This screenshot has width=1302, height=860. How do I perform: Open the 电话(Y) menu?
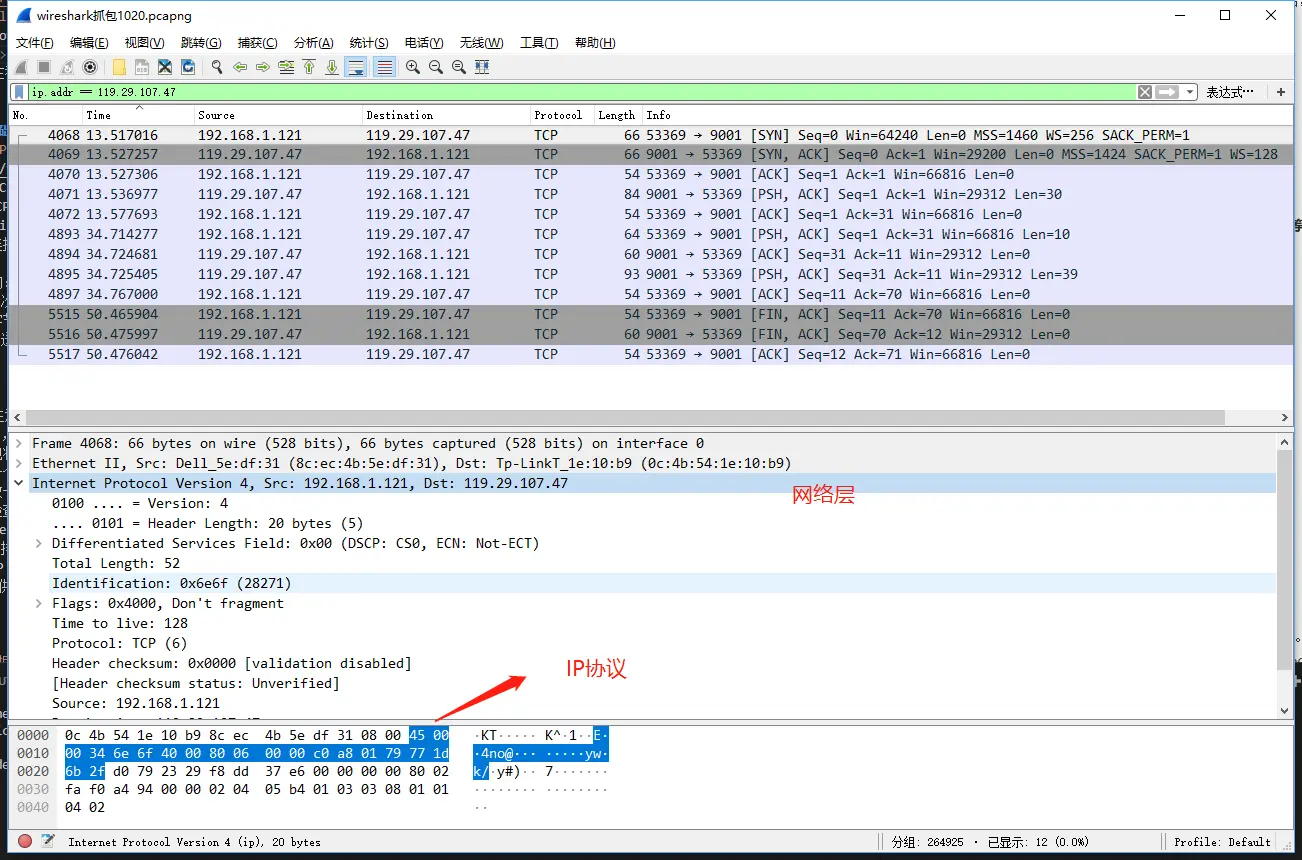424,43
